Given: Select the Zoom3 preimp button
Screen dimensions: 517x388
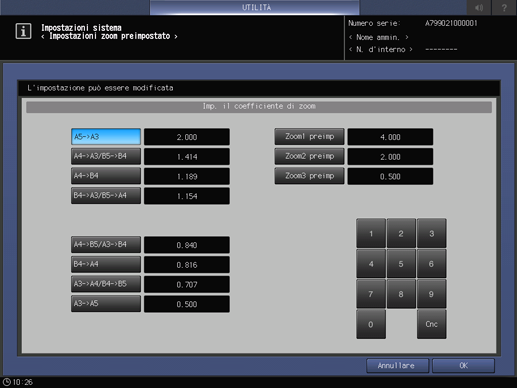Looking at the screenshot, I should [309, 176].
